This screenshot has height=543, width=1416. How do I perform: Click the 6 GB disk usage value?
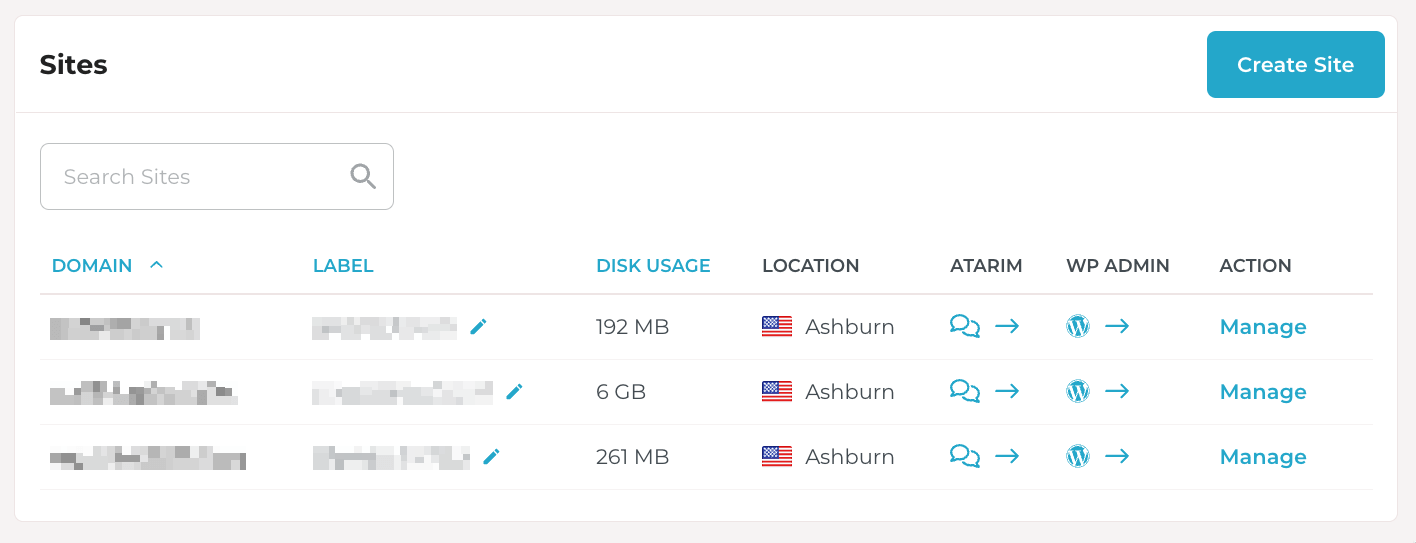621,392
